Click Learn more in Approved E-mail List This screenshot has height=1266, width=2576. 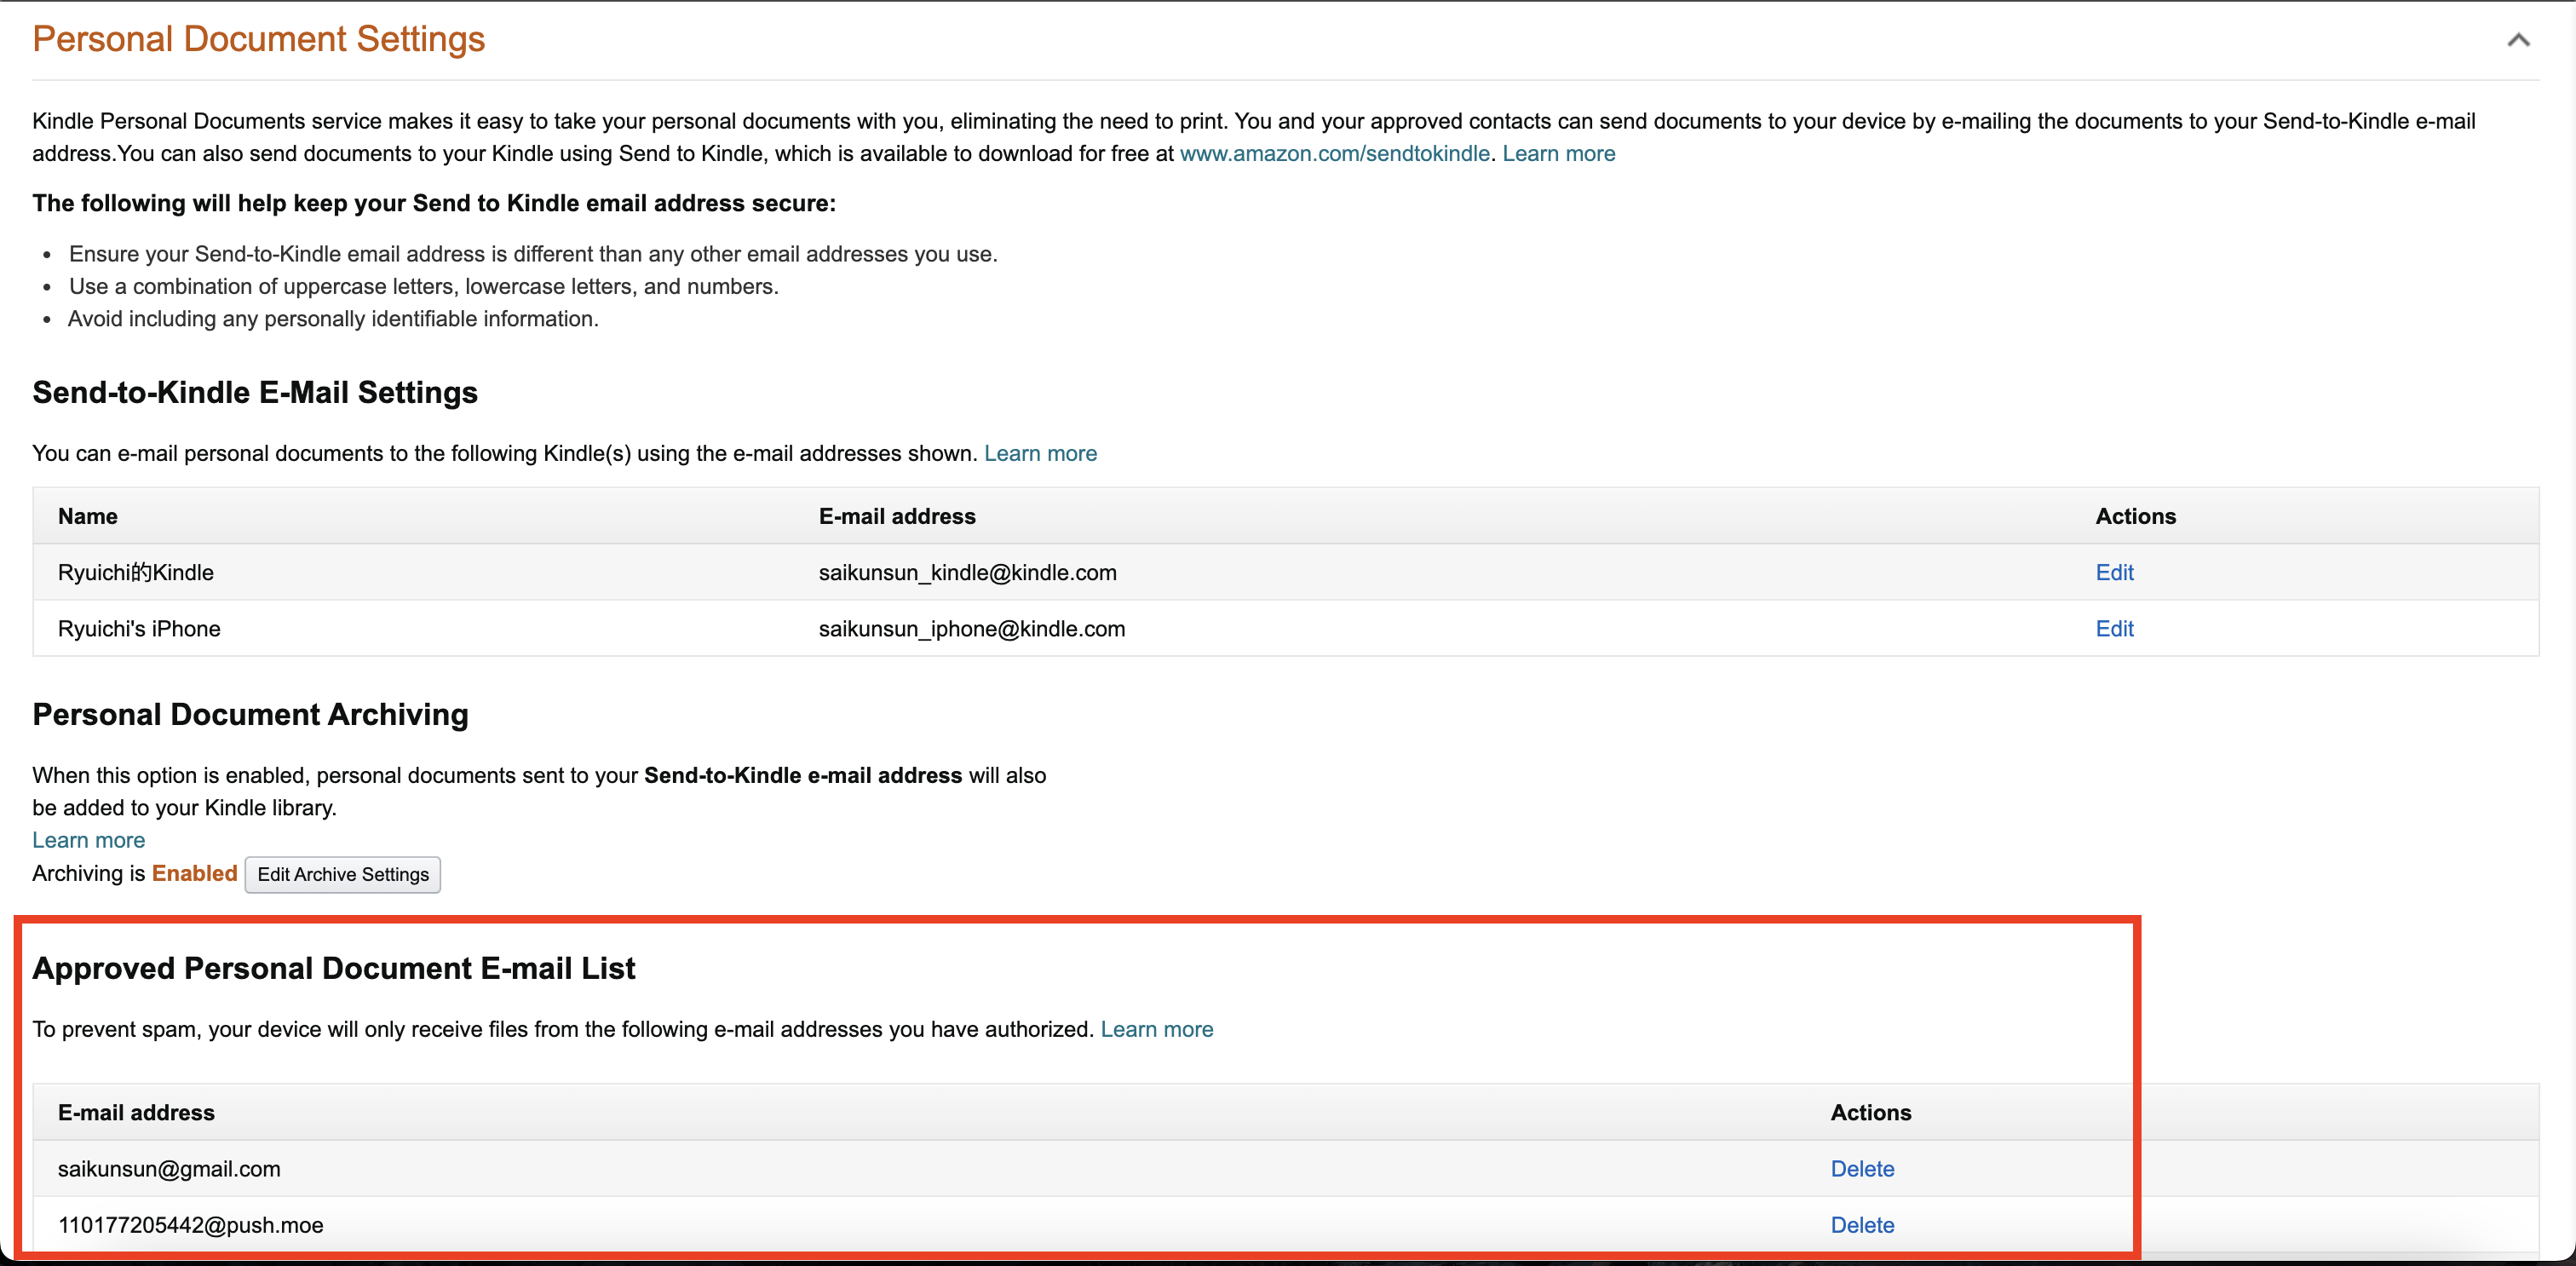tap(1156, 1029)
